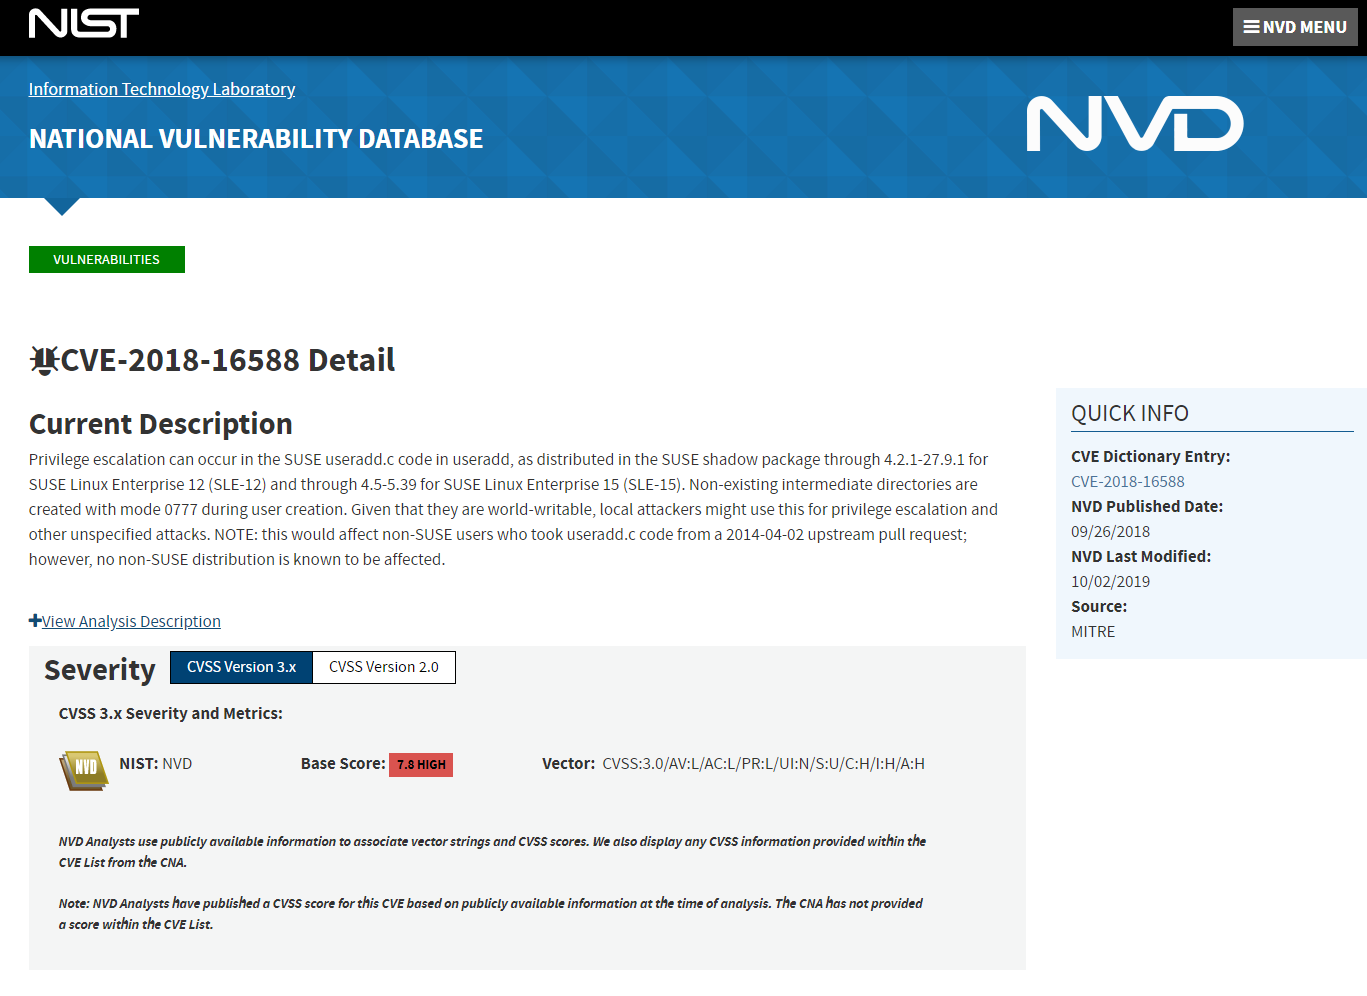This screenshot has height=996, width=1367.
Task: Click the italic note starting 'Note: NVD Analysts have published'
Action: click(491, 914)
